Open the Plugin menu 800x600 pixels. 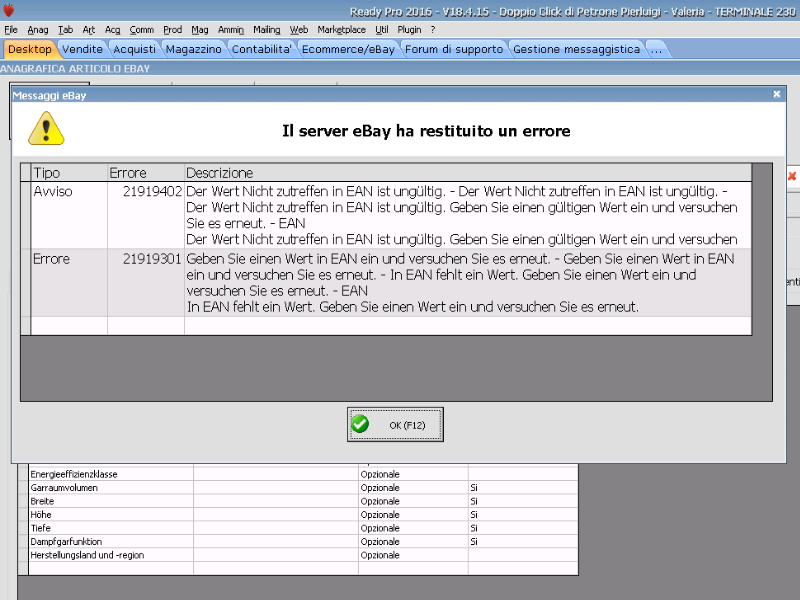[409, 30]
